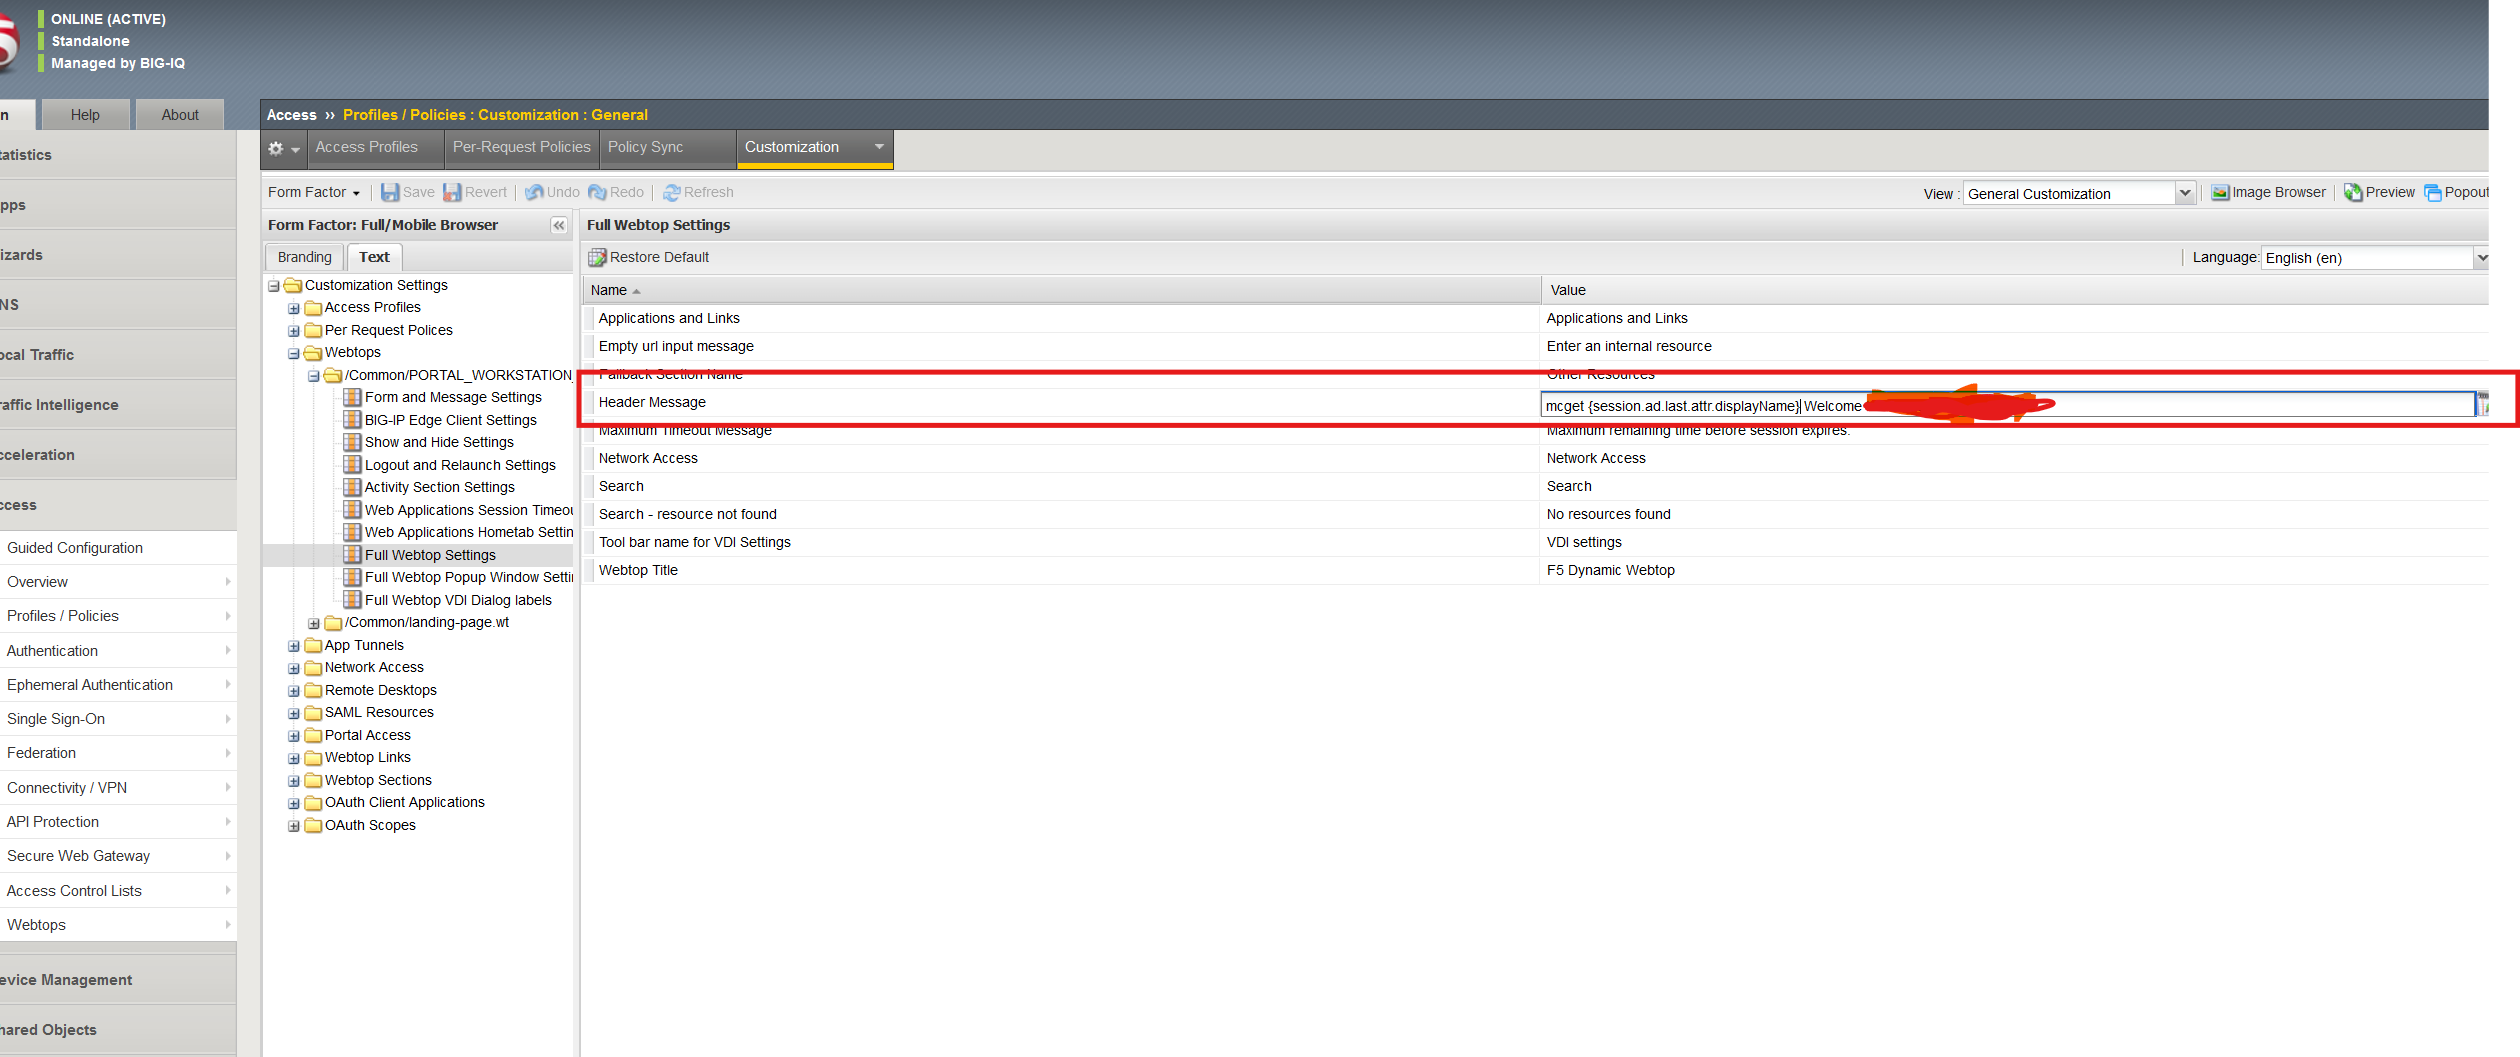Switch to the Branding tab
2520x1057 pixels.
(x=305, y=257)
